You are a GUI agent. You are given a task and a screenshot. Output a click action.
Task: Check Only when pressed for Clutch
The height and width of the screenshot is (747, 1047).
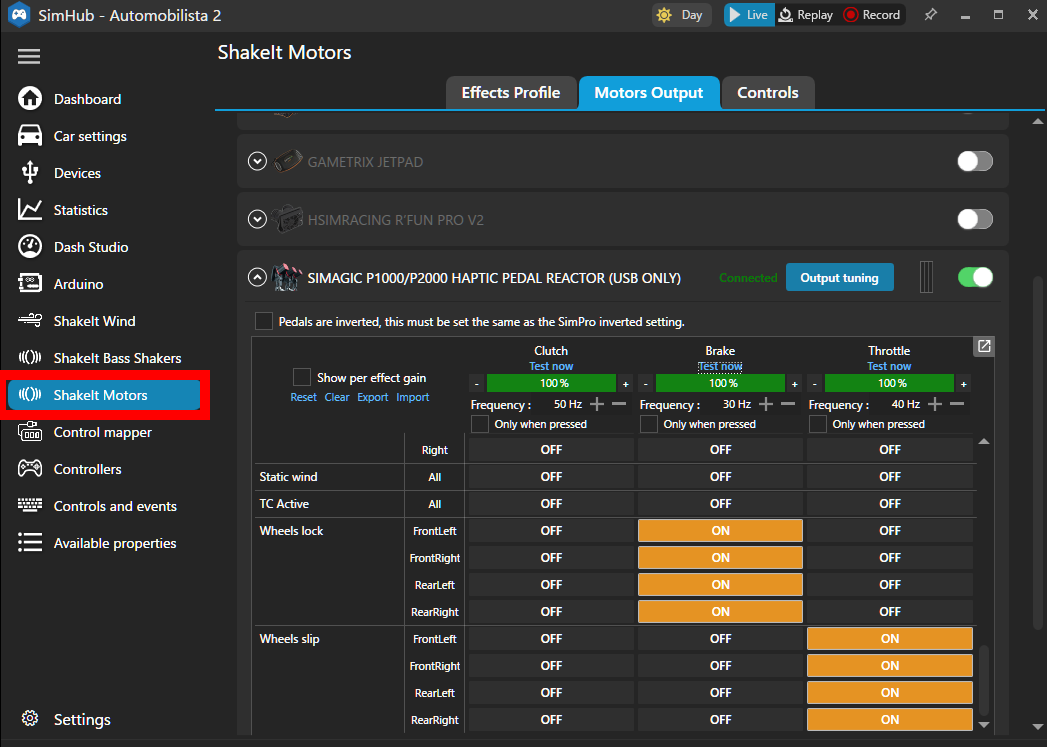(x=479, y=424)
